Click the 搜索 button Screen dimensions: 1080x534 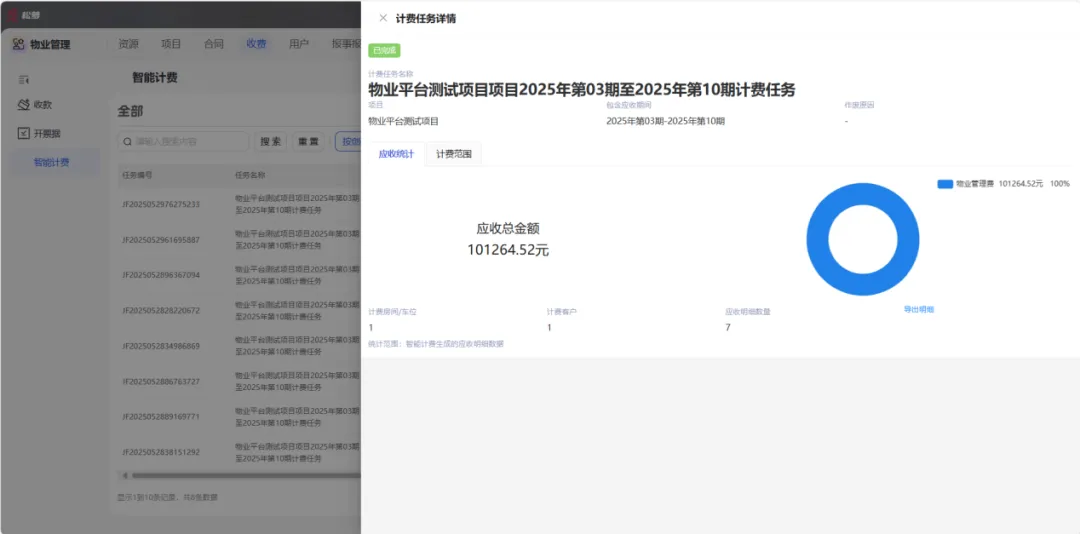click(271, 142)
